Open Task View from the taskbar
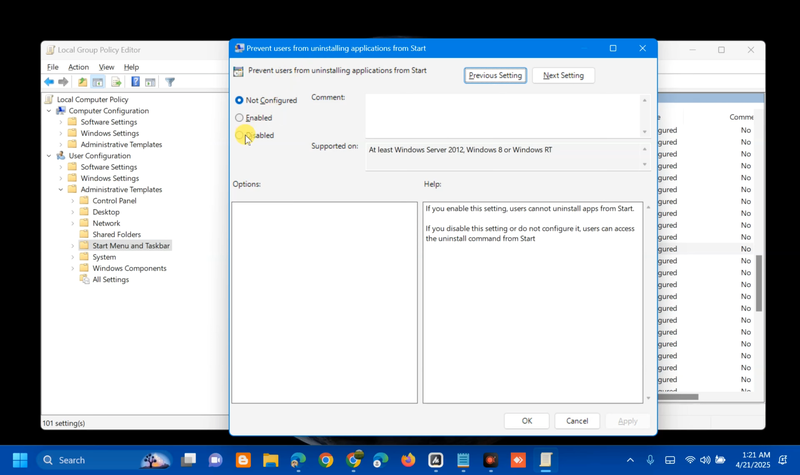 [188, 460]
